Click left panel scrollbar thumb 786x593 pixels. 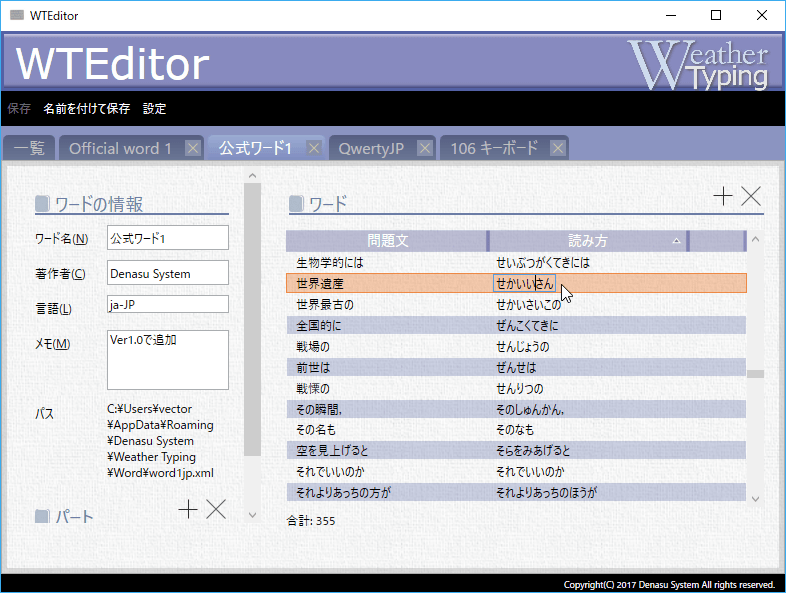pos(252,319)
